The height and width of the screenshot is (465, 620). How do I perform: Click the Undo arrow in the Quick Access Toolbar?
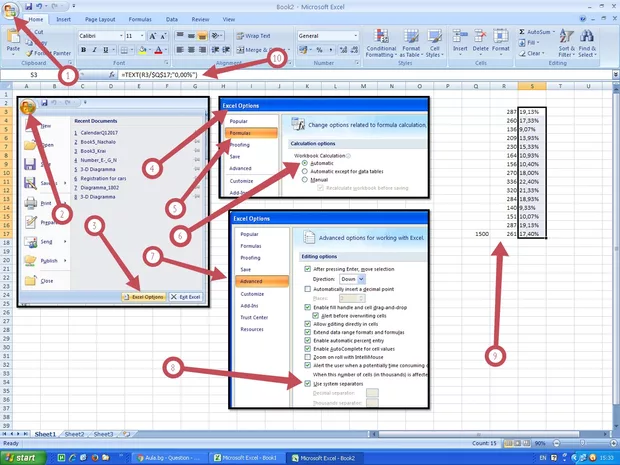click(x=39, y=6)
